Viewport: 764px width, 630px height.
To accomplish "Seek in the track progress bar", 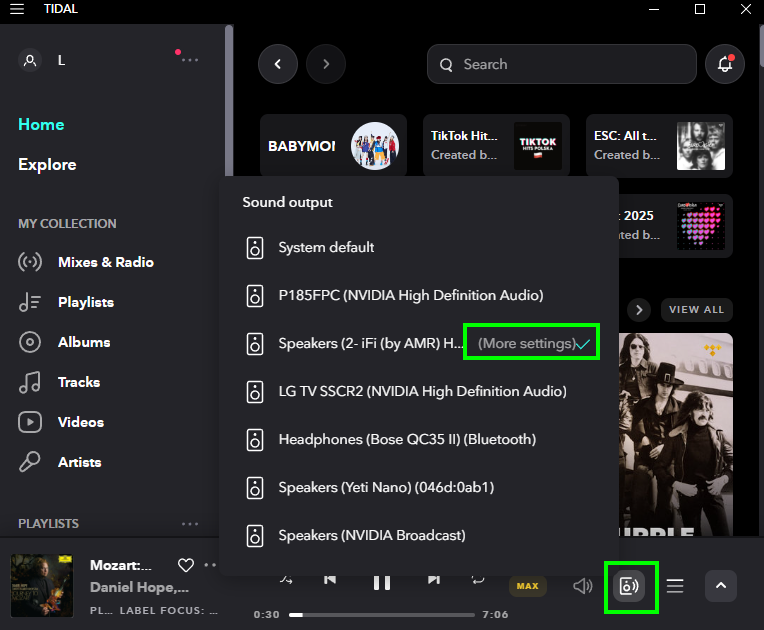I will (382, 615).
